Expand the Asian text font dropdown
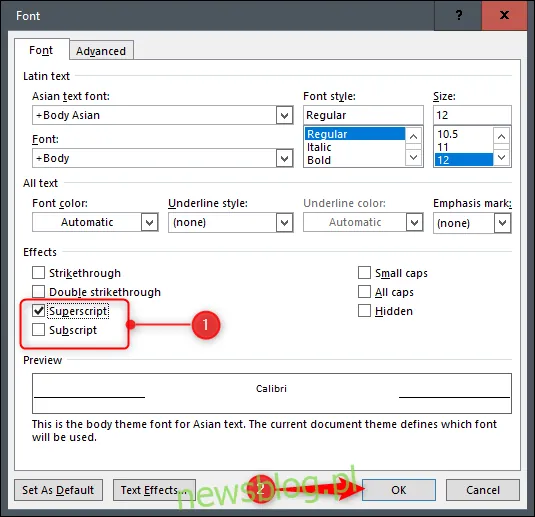Image resolution: width=535 pixels, height=517 pixels. (x=285, y=115)
